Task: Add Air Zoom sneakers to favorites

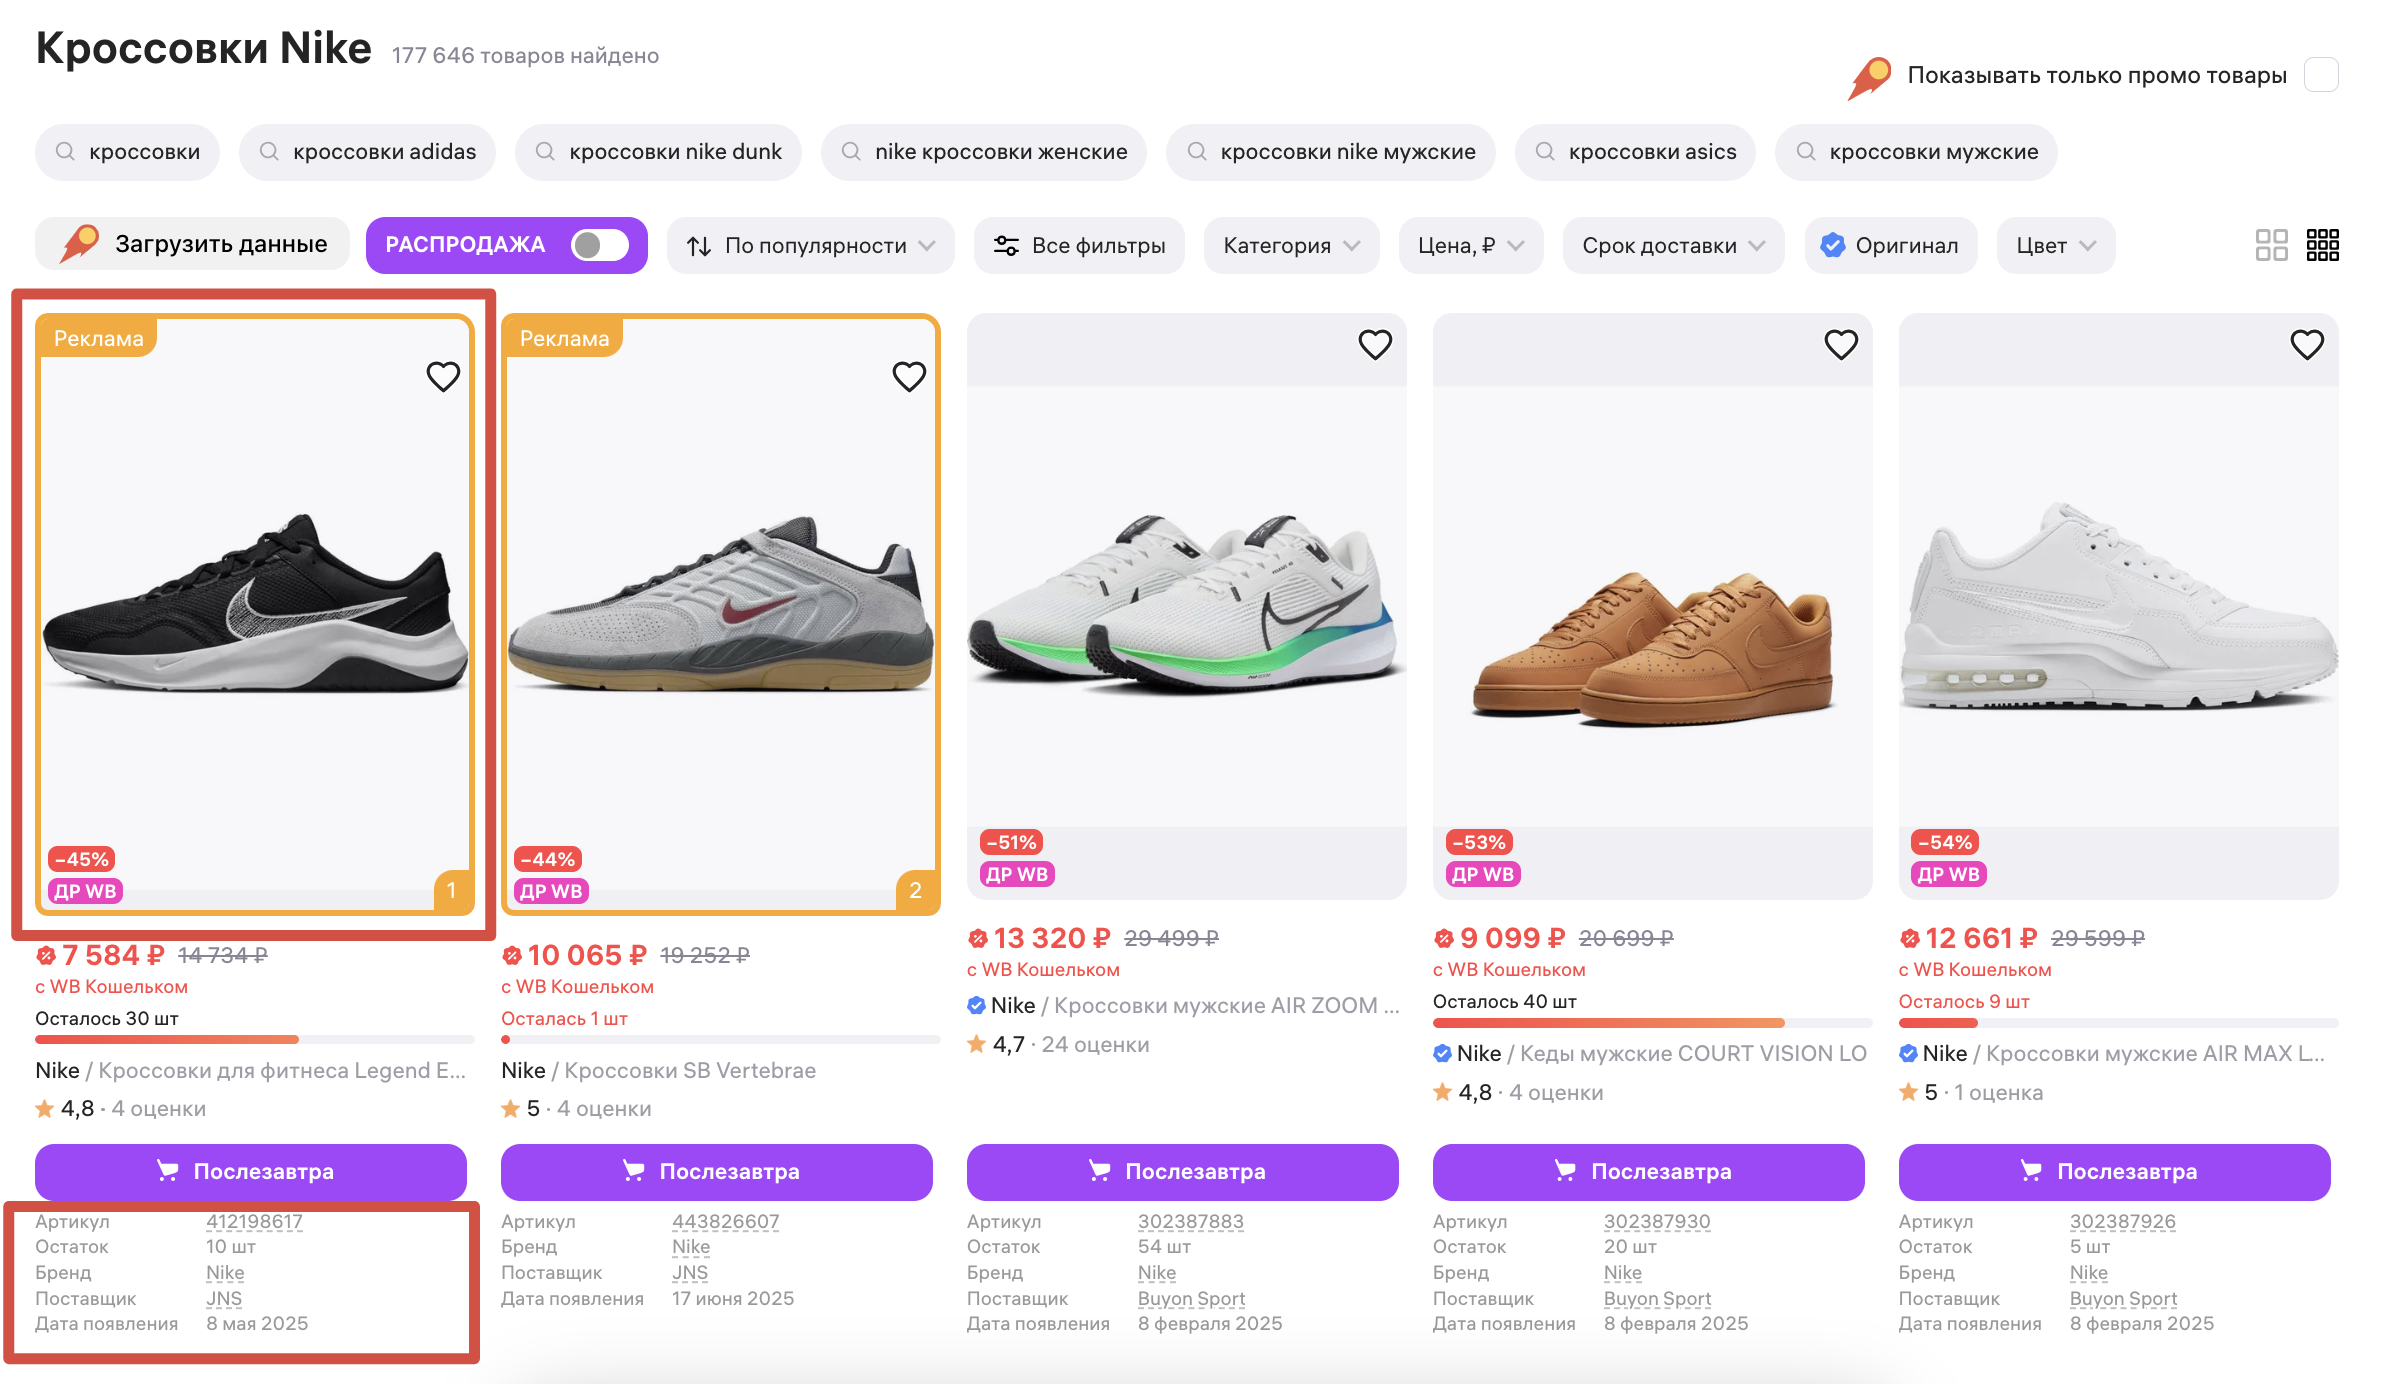Action: click(x=1375, y=345)
